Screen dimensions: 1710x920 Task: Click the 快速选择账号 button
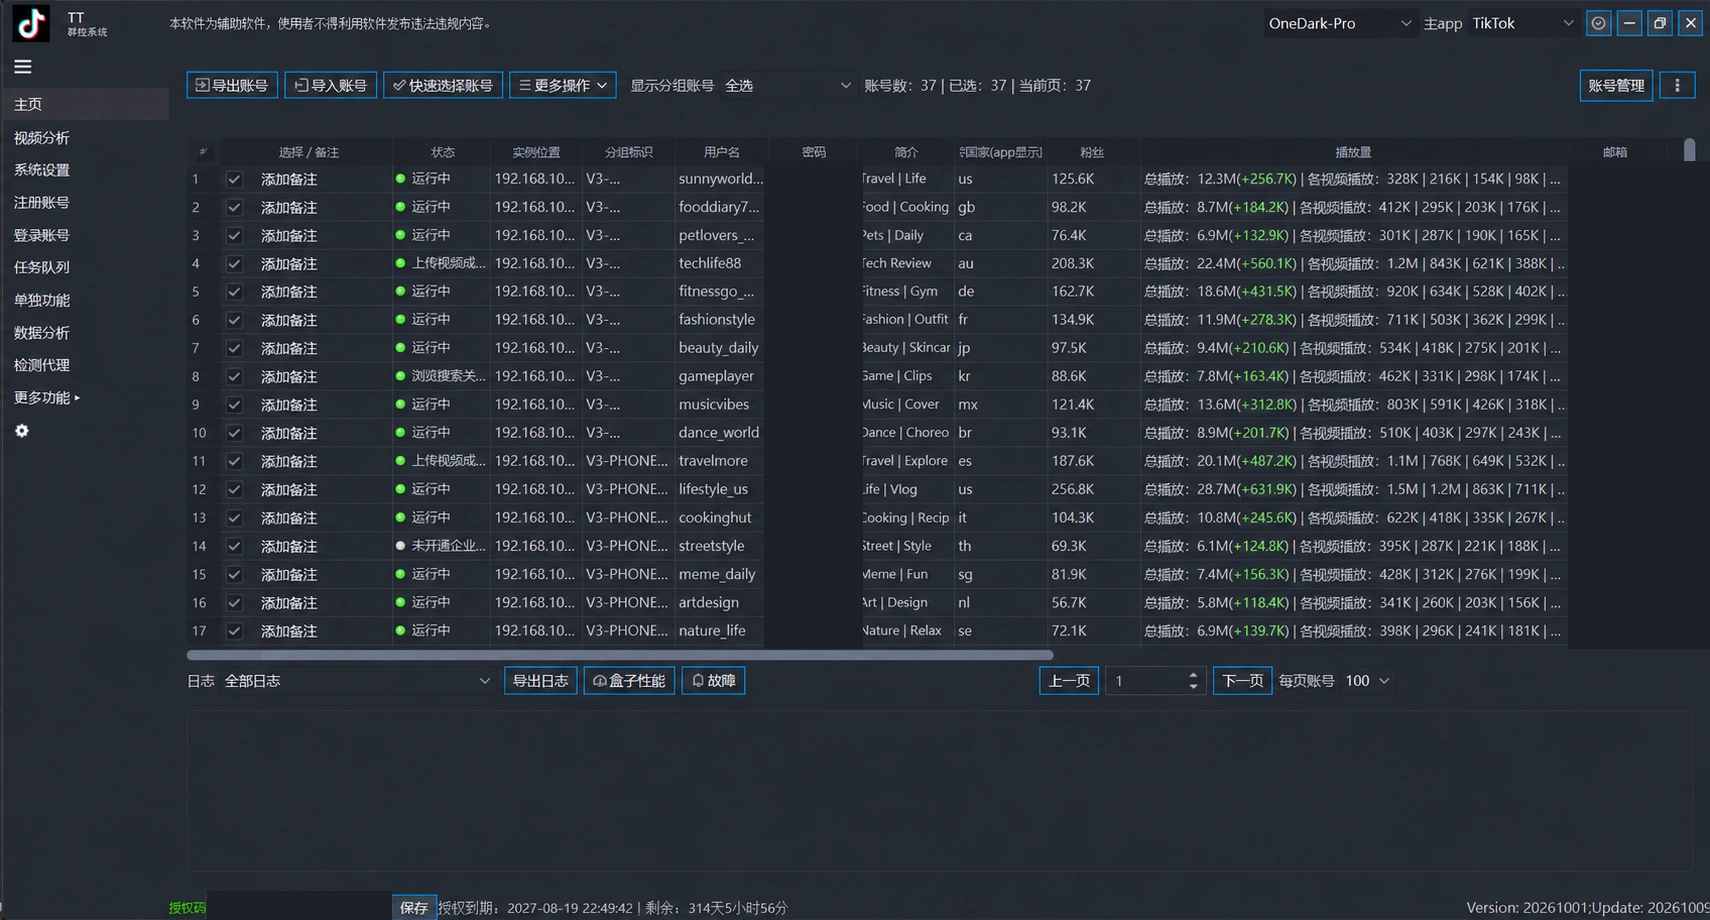443,86
